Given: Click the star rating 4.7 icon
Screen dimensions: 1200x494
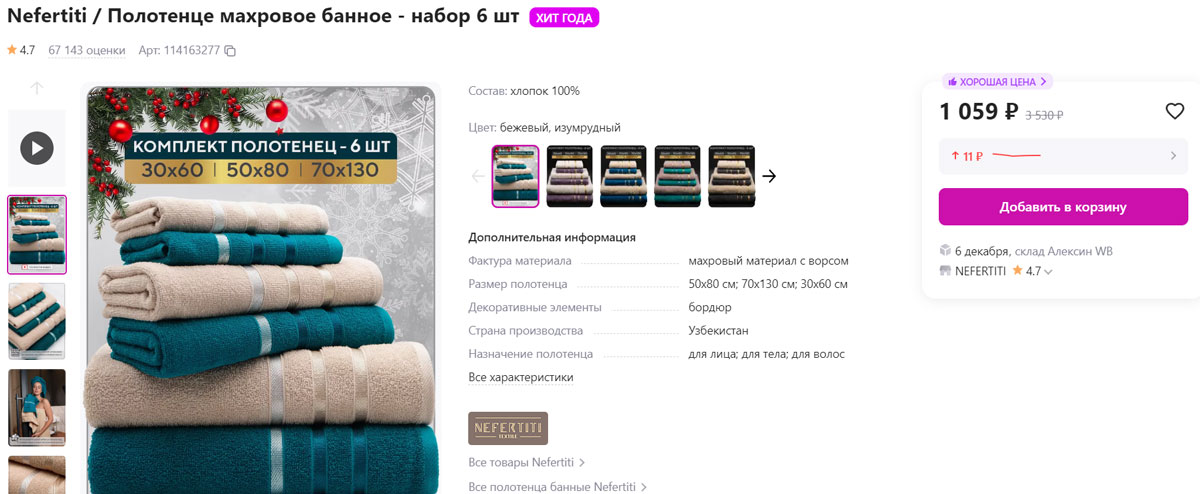Looking at the screenshot, I should pos(12,50).
